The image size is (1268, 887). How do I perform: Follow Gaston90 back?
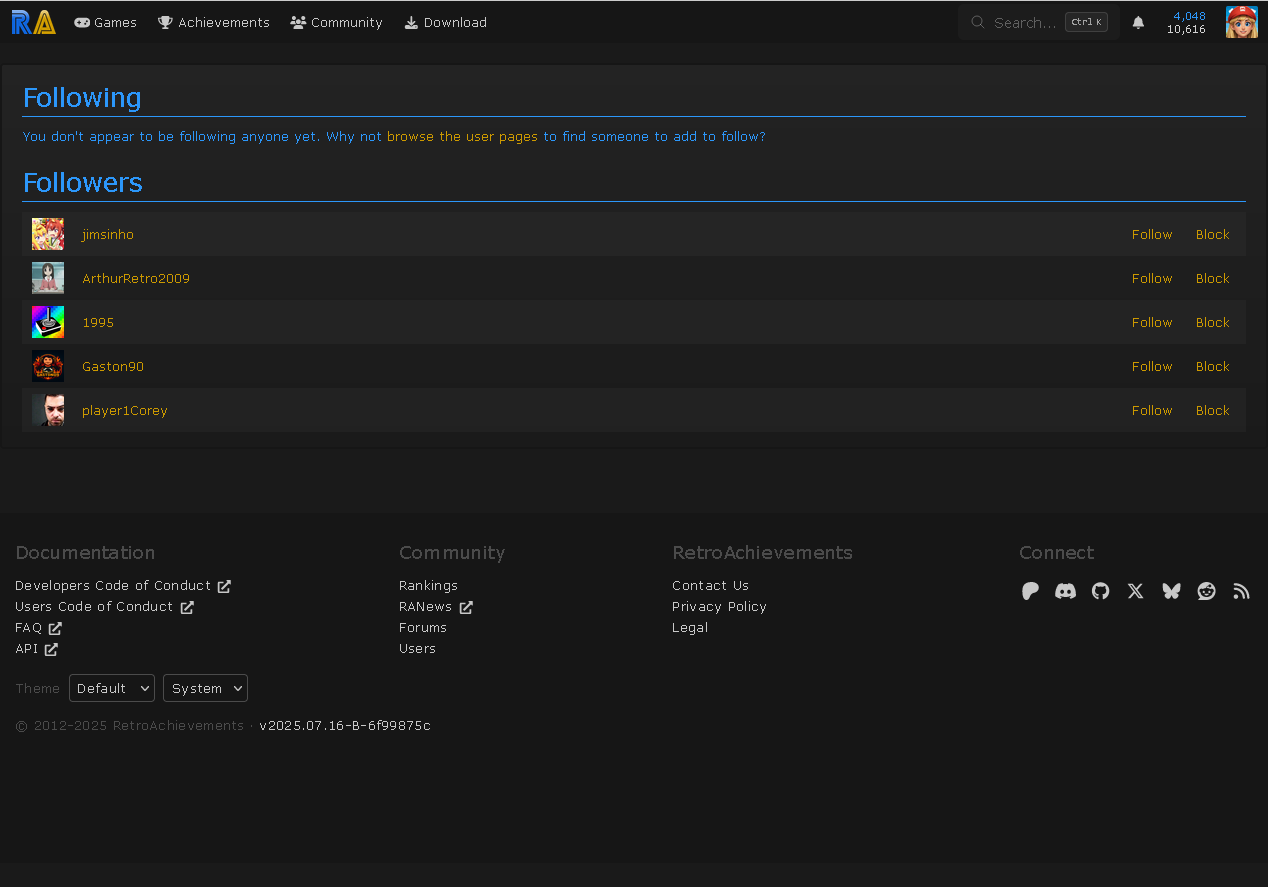pyautogui.click(x=1152, y=366)
